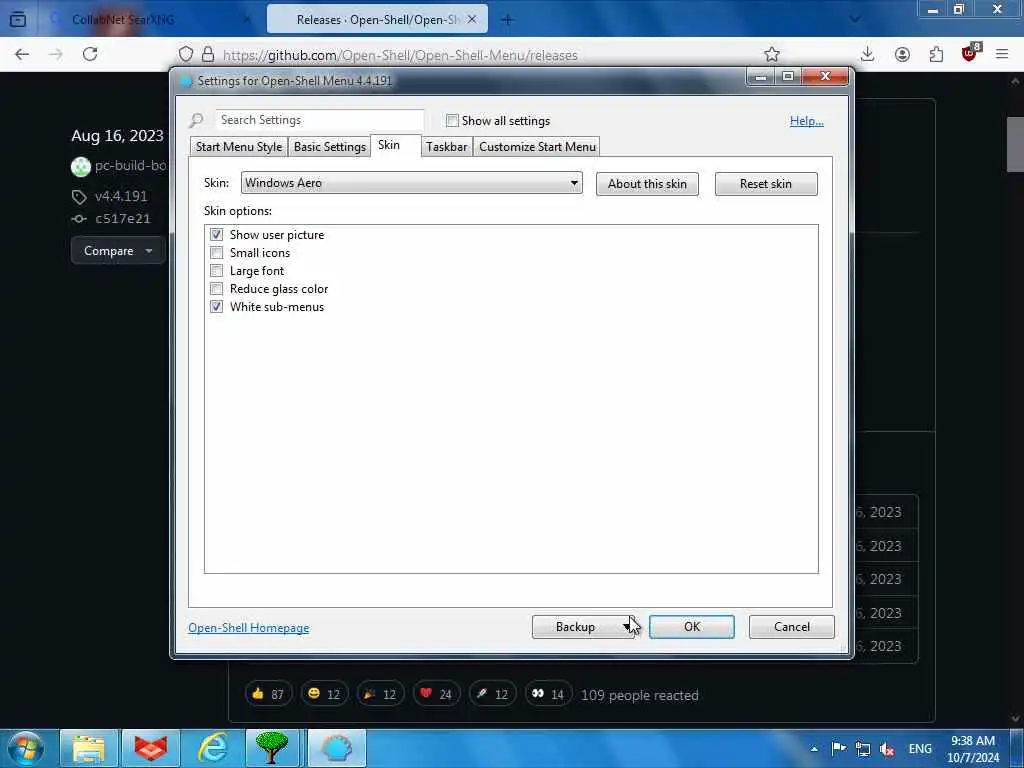Enable the Small icons option
The width and height of the screenshot is (1024, 768).
(x=216, y=253)
